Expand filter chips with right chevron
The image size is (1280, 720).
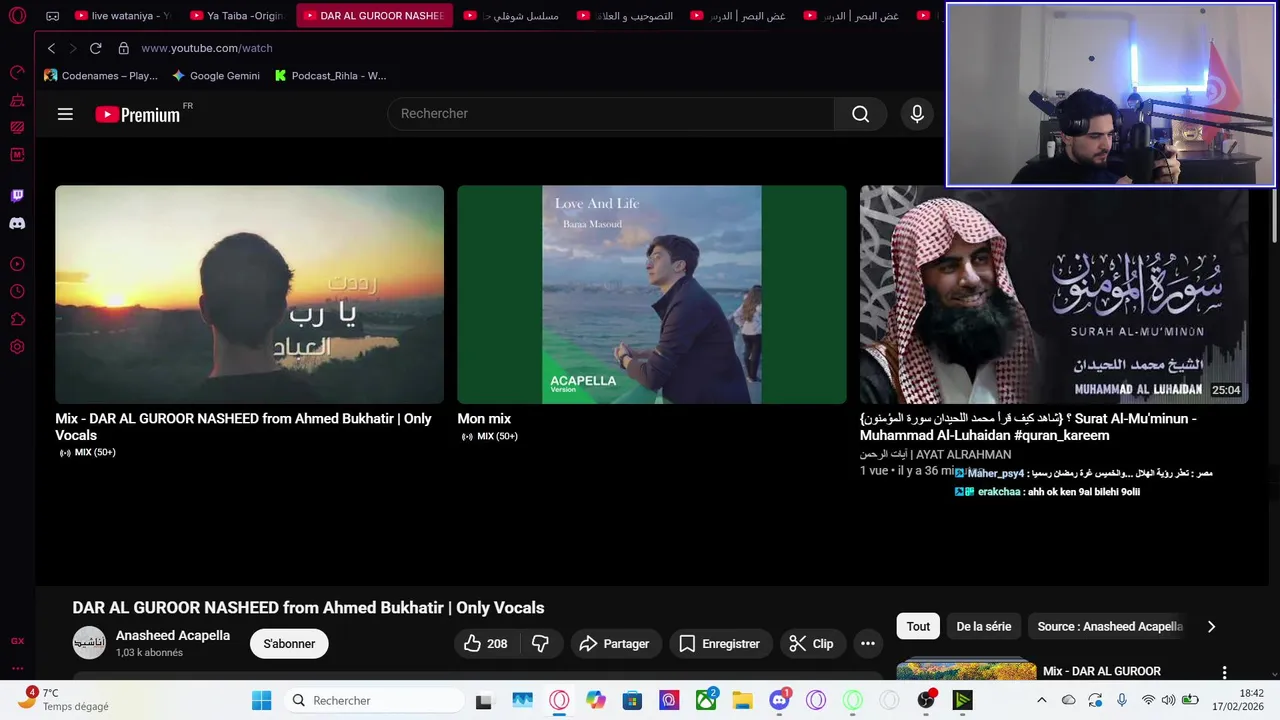pyautogui.click(x=1211, y=627)
